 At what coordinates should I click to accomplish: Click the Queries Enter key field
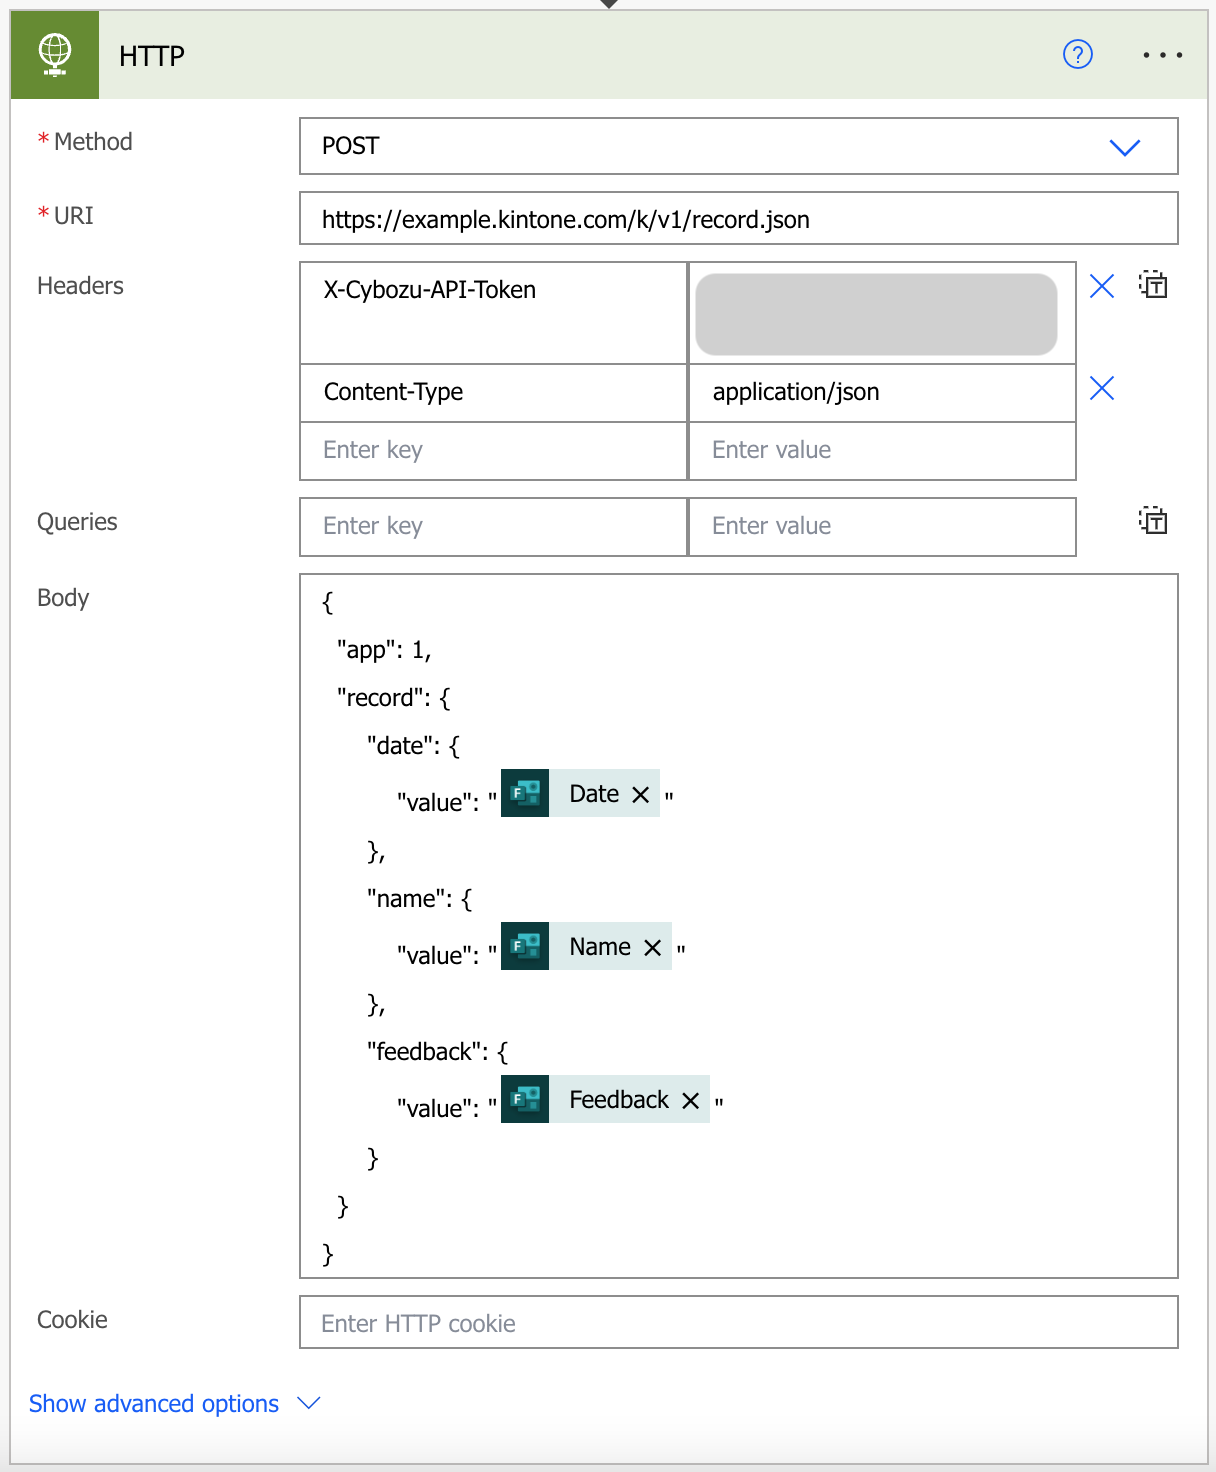(494, 527)
